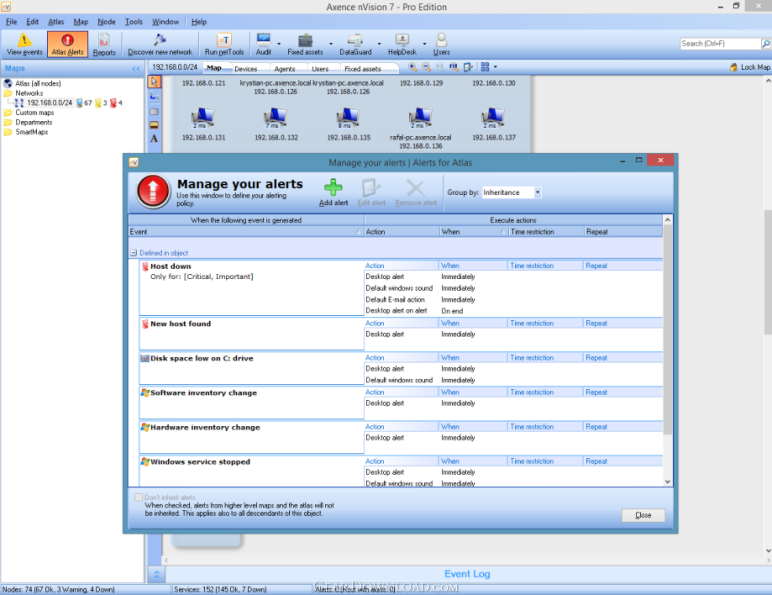This screenshot has height=595, width=772.
Task: Select Custom maps folder in tree
Action: pos(34,112)
